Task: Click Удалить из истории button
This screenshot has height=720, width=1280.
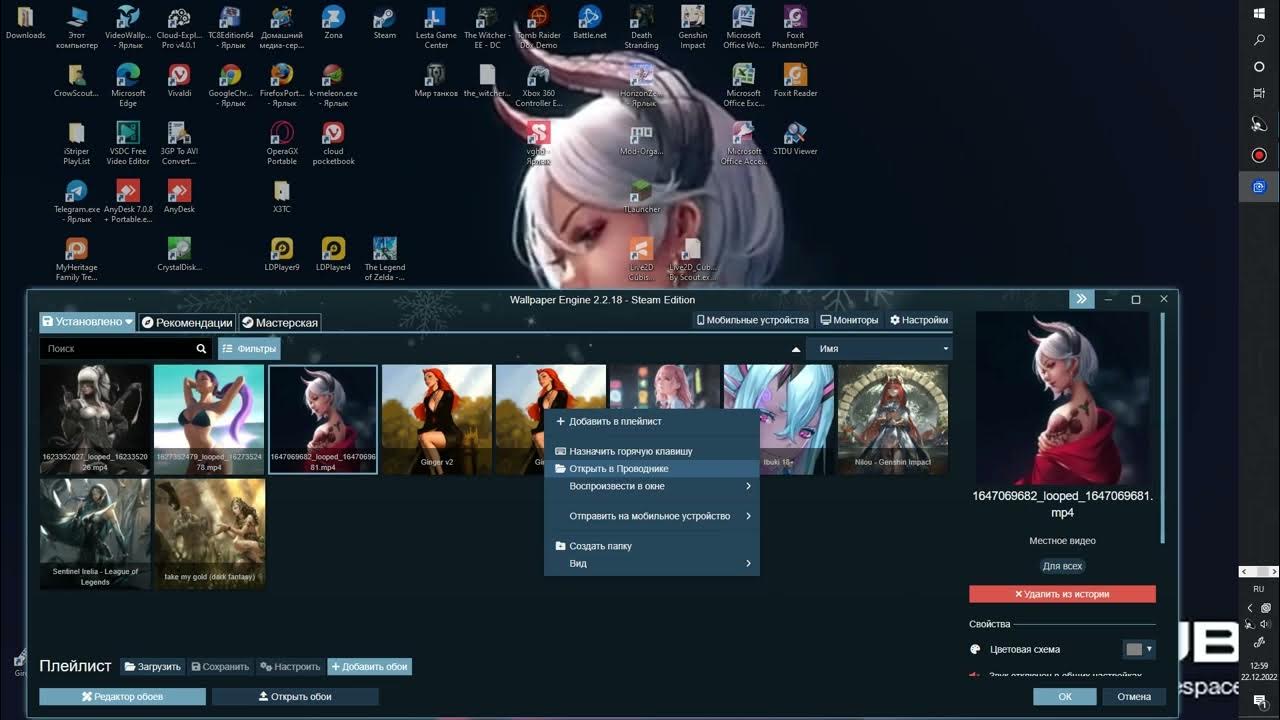Action: pyautogui.click(x=1062, y=594)
